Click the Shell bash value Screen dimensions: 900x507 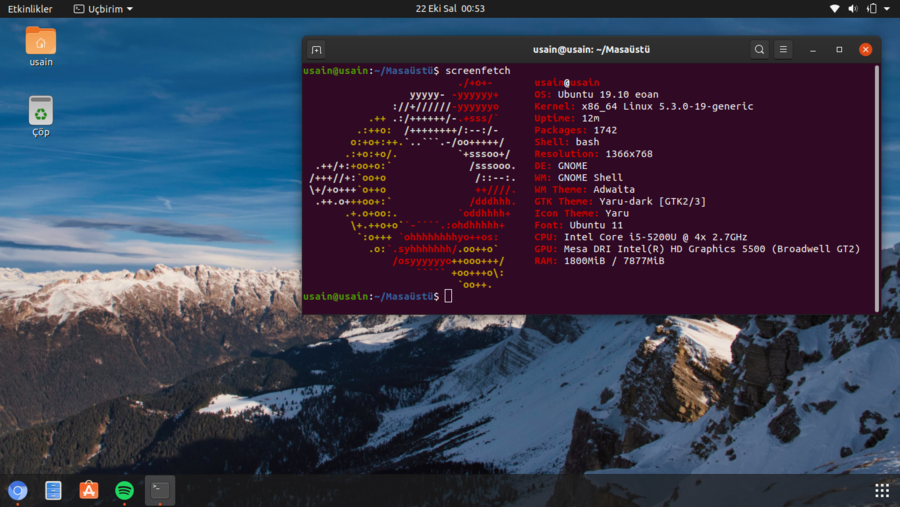pyautogui.click(x=587, y=142)
